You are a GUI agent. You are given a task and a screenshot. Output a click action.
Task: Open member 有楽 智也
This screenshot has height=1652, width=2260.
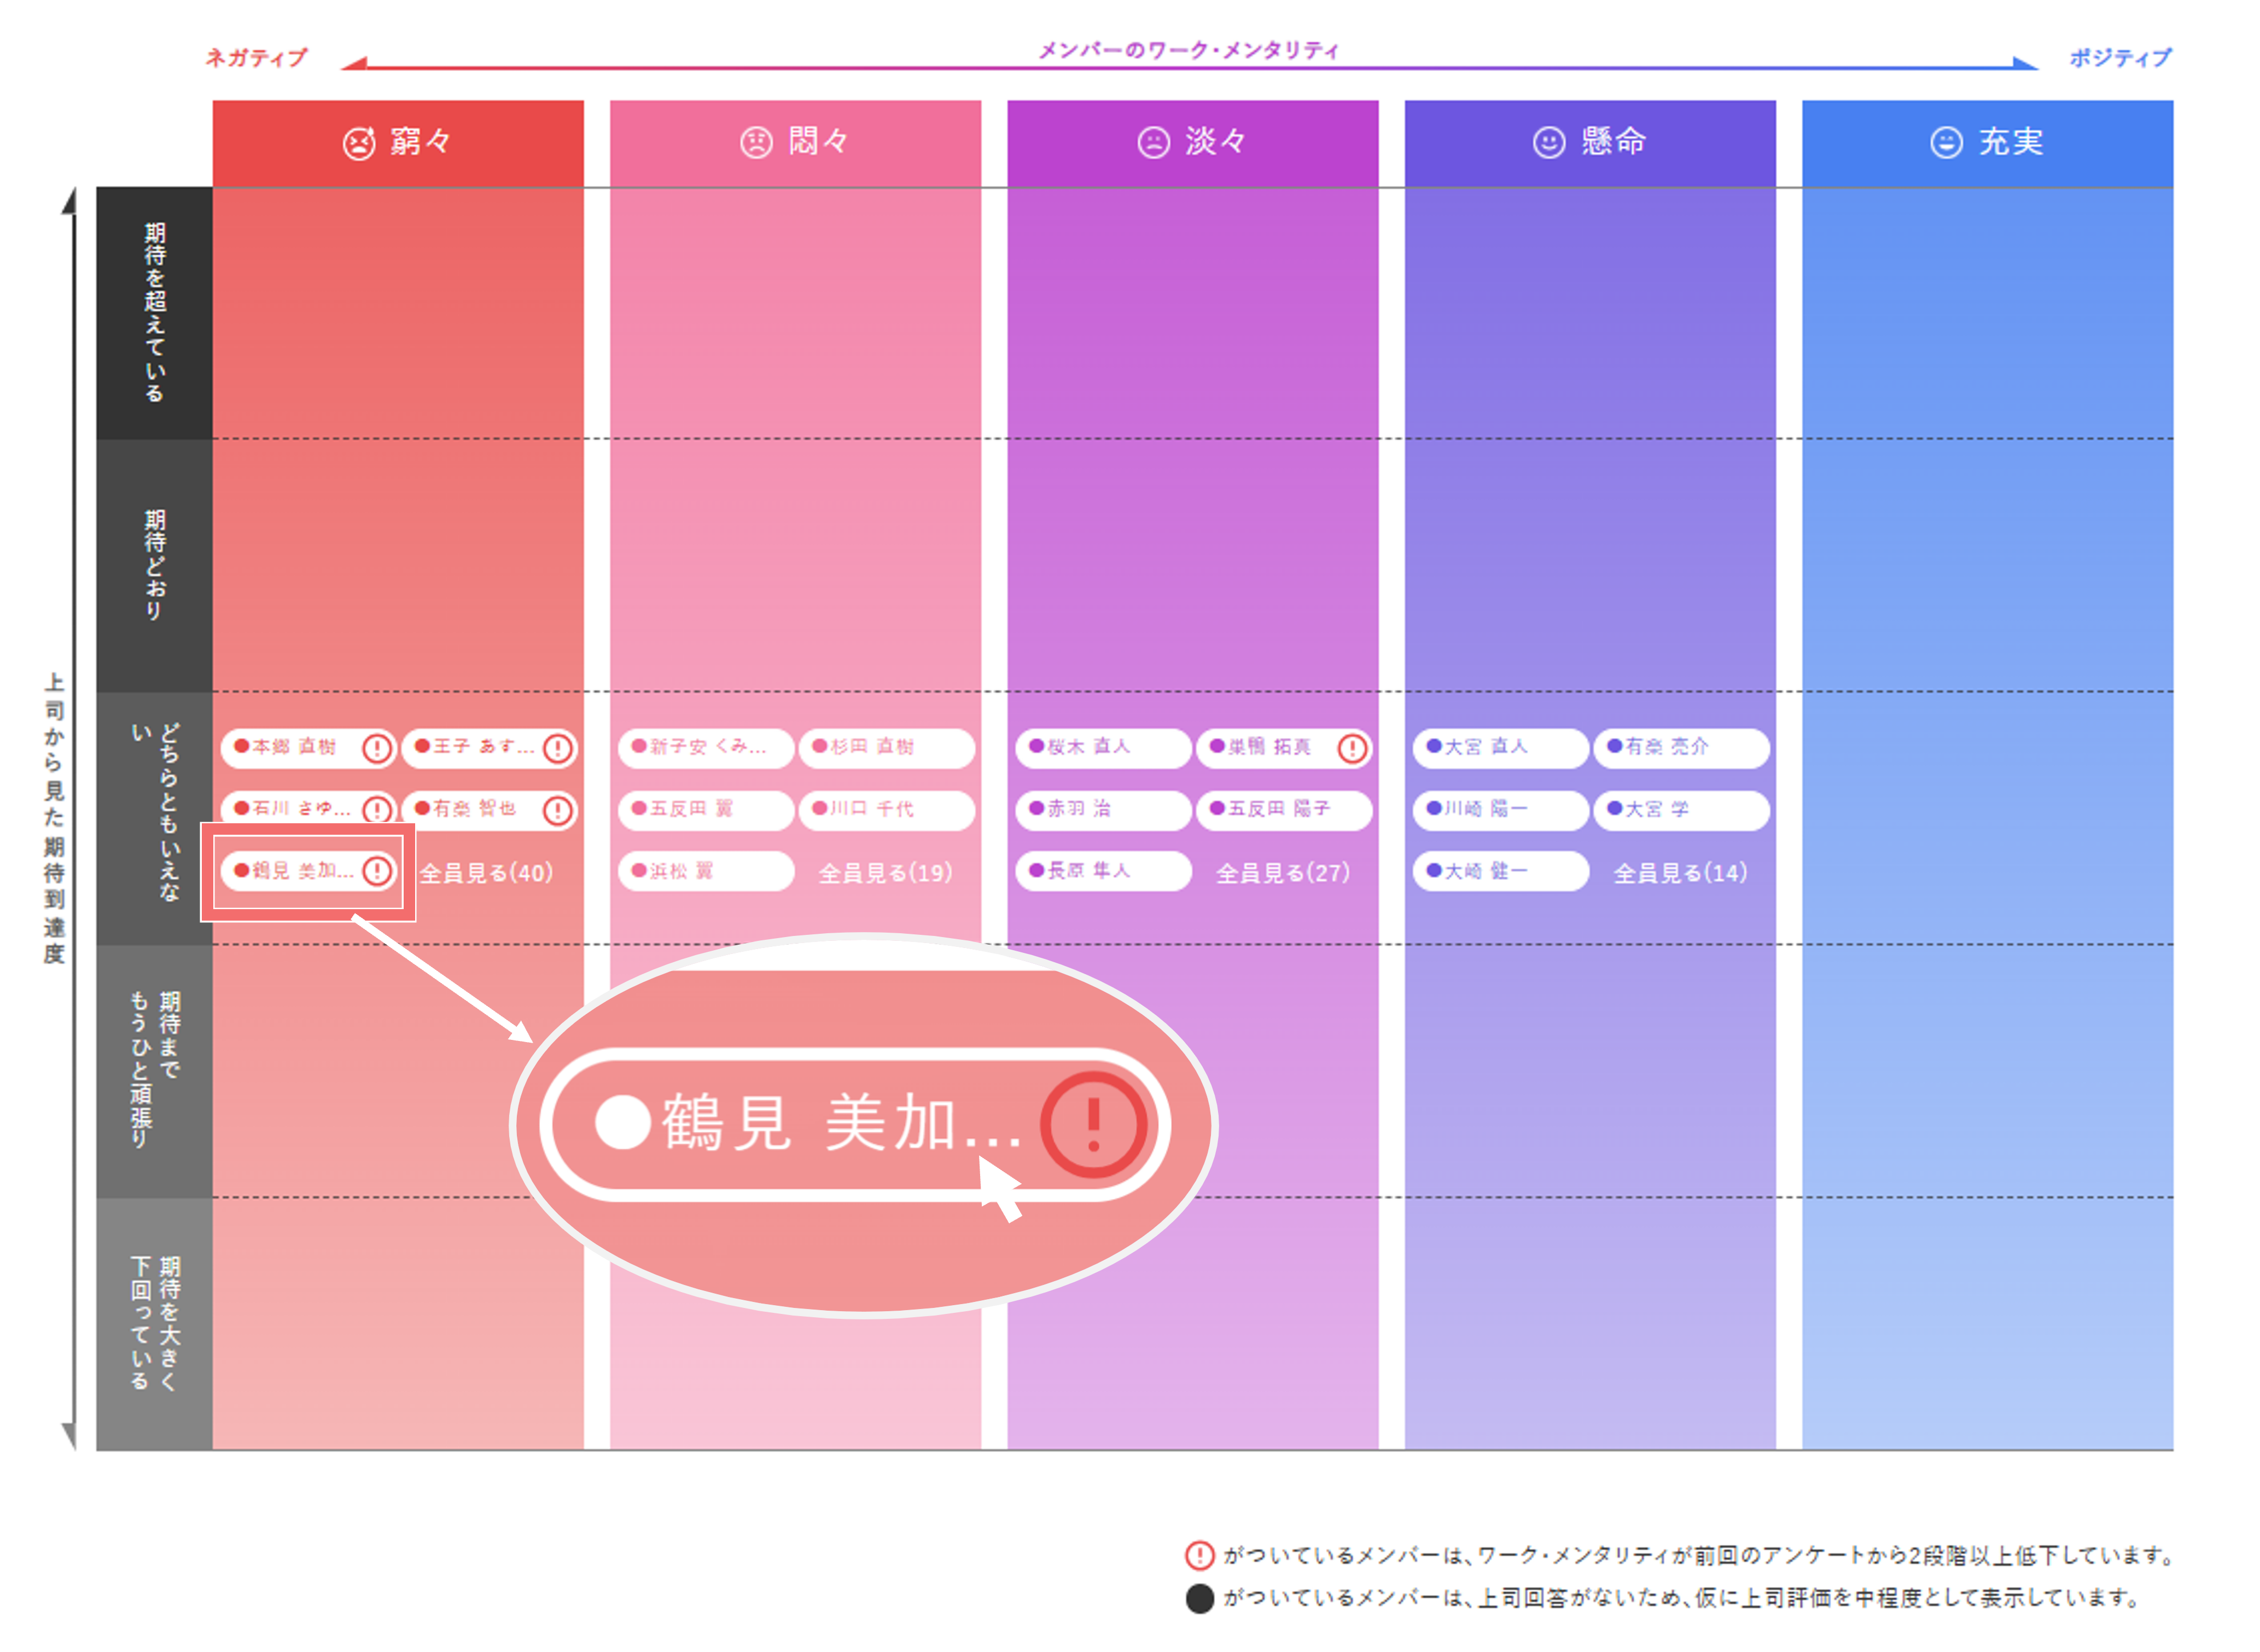point(489,810)
